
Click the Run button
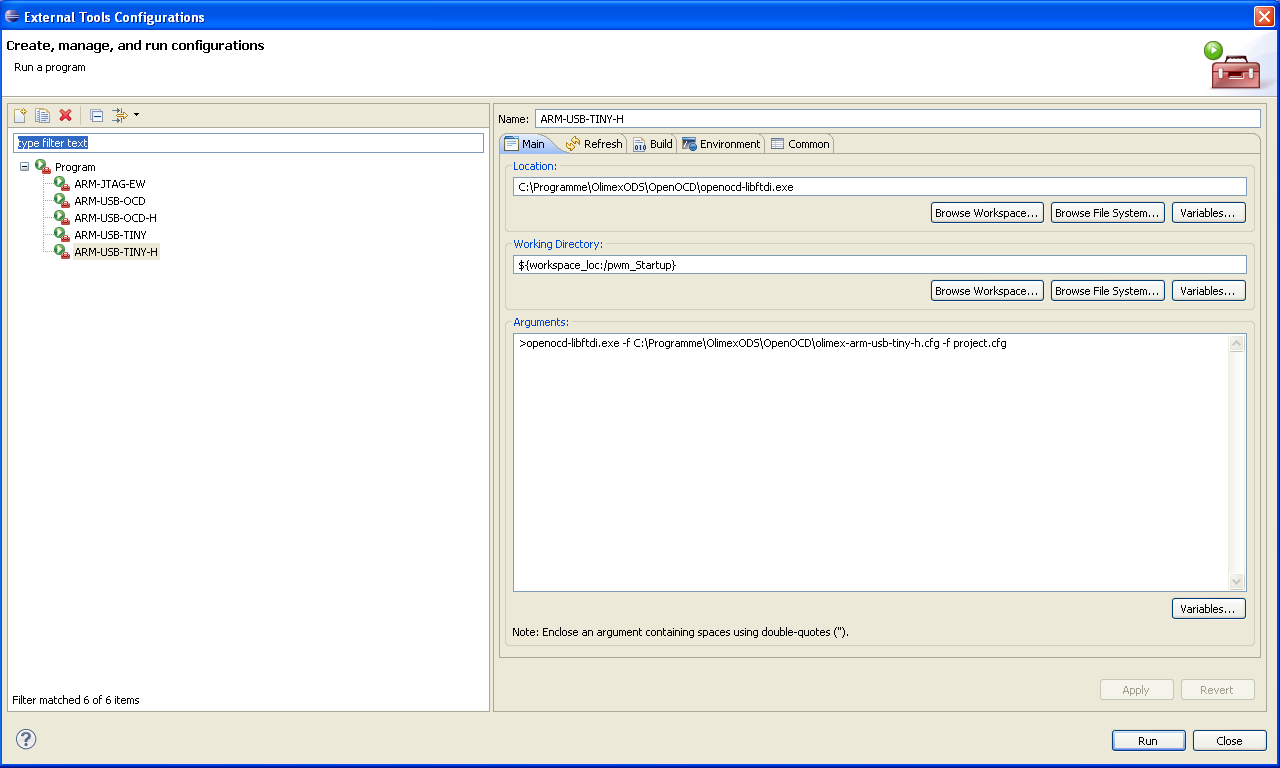click(x=1148, y=741)
